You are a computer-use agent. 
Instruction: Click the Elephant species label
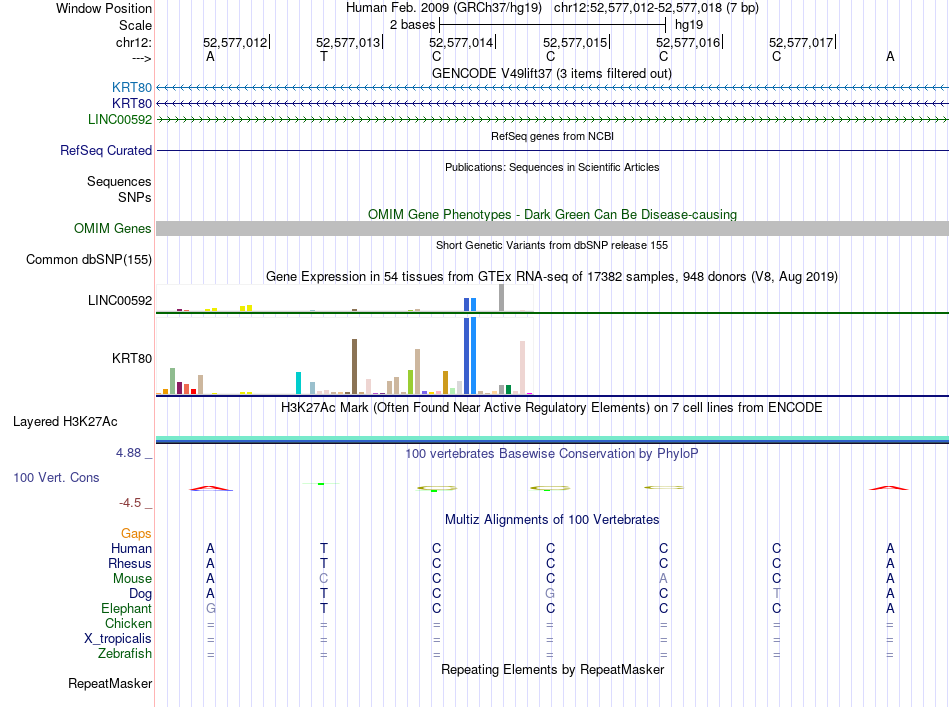[x=126, y=608]
